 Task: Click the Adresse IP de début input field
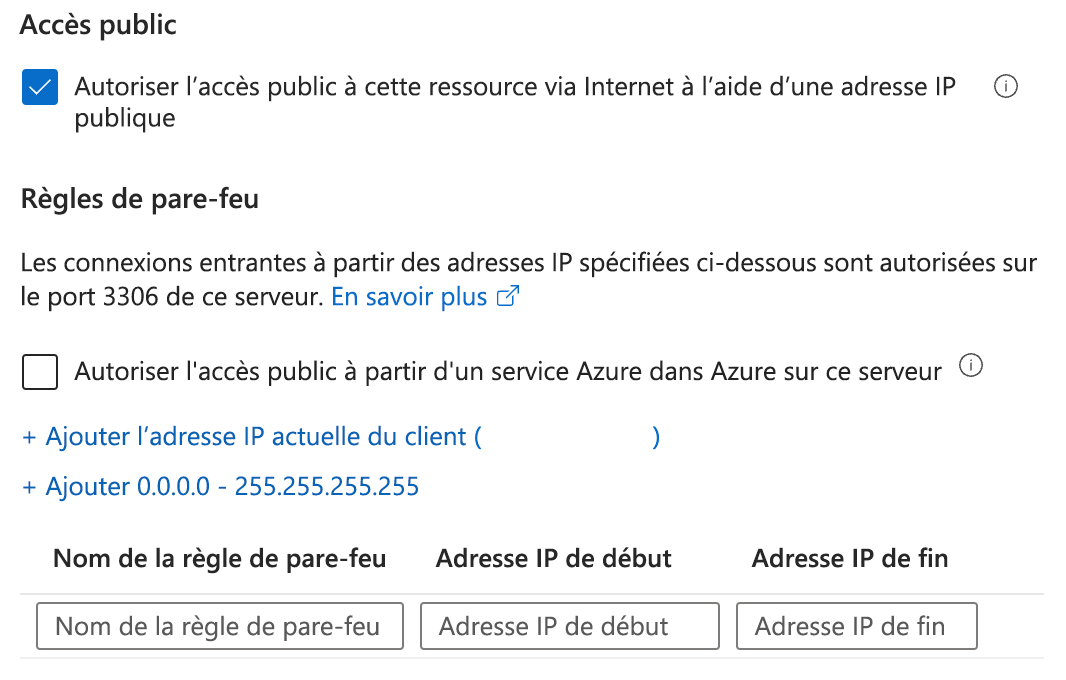pos(570,627)
